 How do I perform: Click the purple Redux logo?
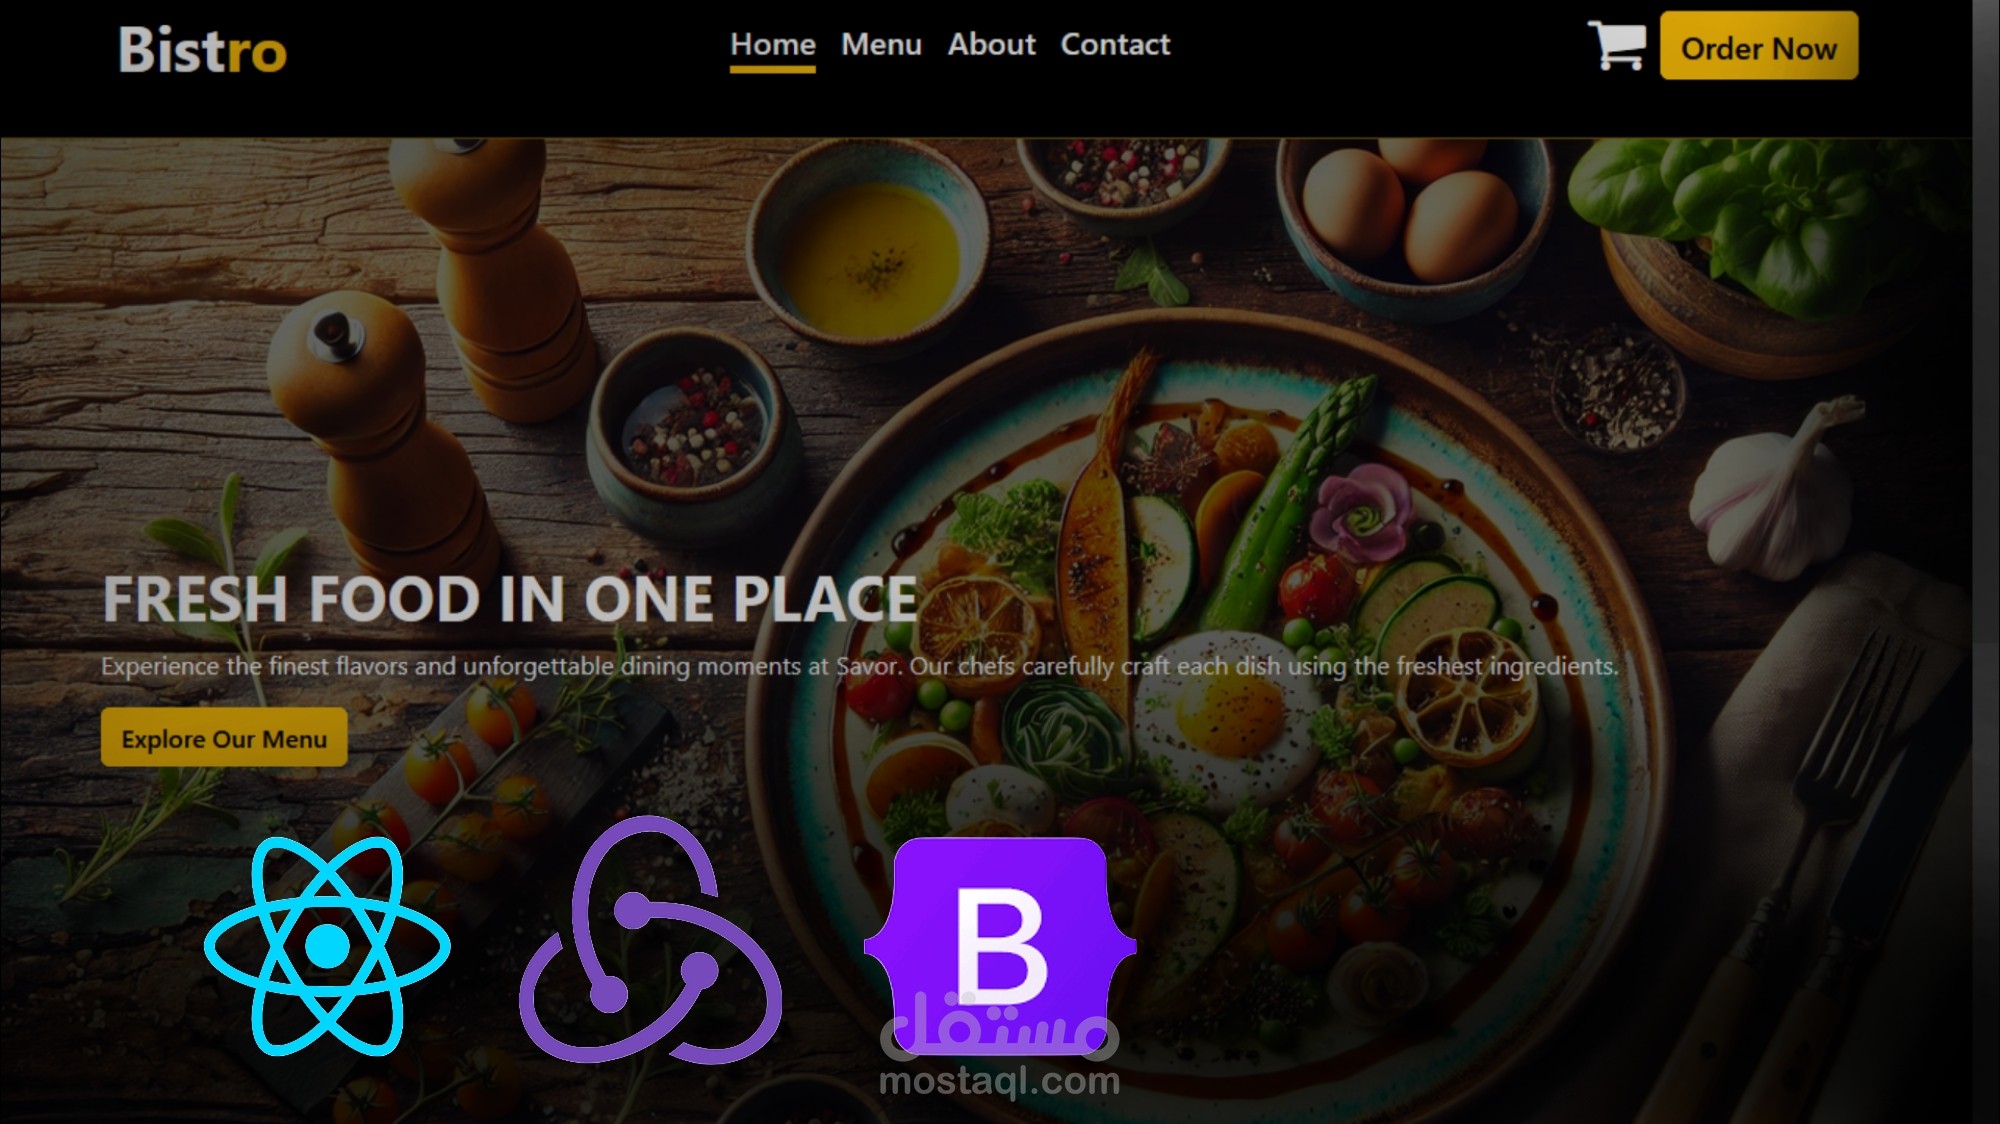[x=650, y=940]
